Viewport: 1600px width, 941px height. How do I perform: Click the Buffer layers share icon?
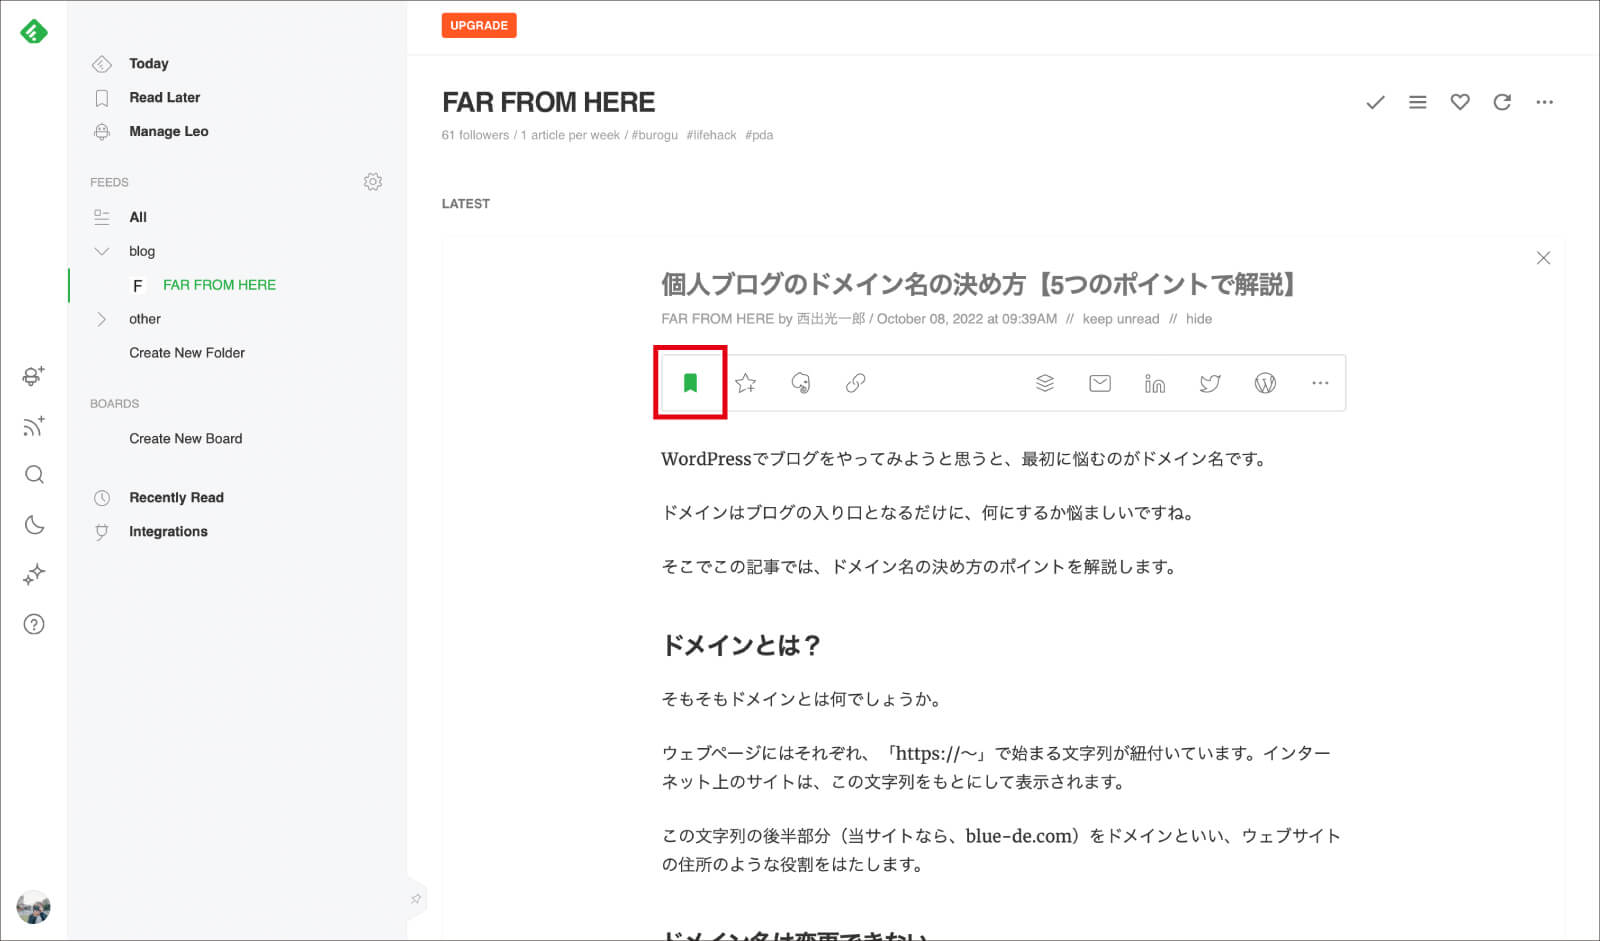click(1045, 383)
